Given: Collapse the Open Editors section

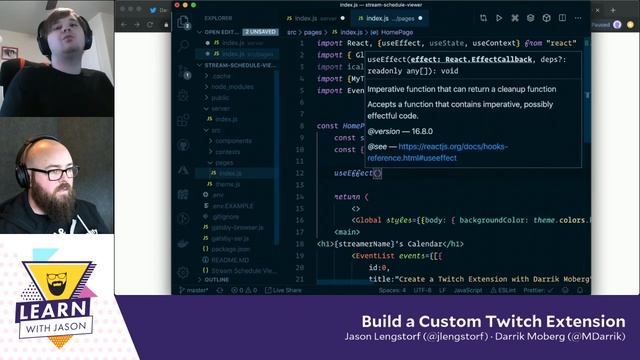Looking at the screenshot, I should click(200, 32).
